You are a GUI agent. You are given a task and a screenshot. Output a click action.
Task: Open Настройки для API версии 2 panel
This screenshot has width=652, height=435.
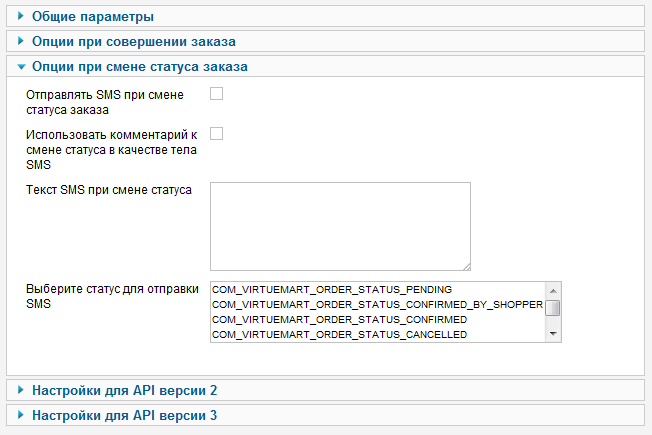coord(124,390)
